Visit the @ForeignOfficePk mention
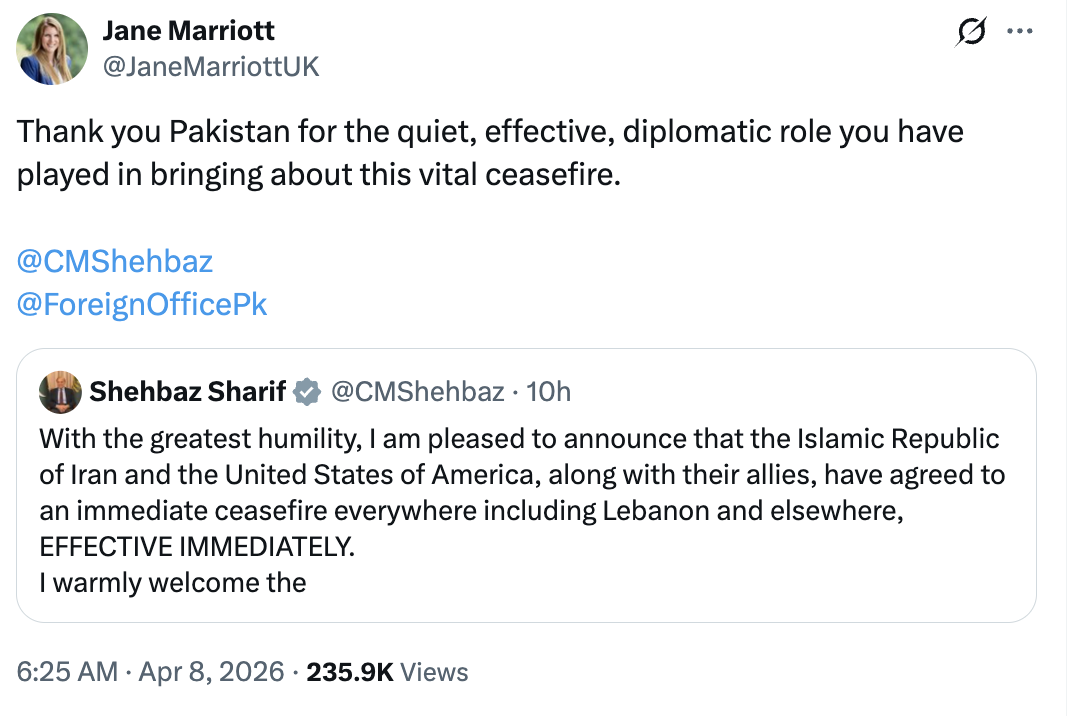1078x716 pixels. click(x=142, y=304)
